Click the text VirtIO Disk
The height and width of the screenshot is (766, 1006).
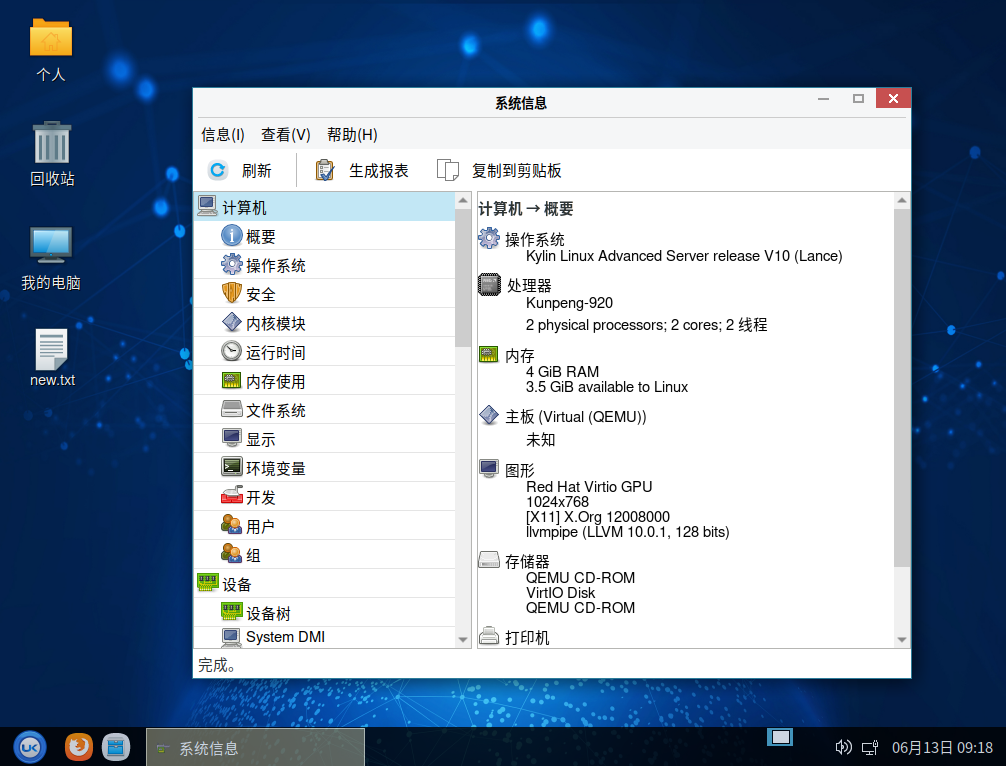[x=560, y=593]
